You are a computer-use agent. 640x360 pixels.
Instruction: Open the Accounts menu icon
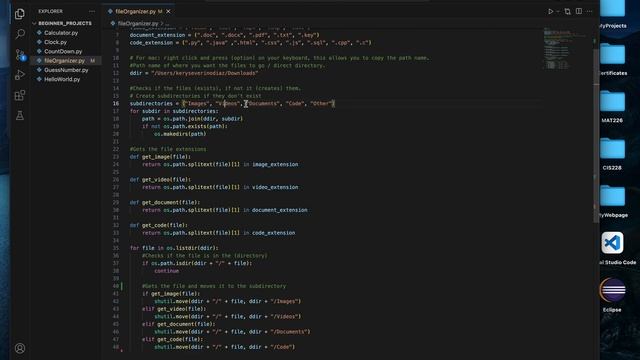coord(20,348)
